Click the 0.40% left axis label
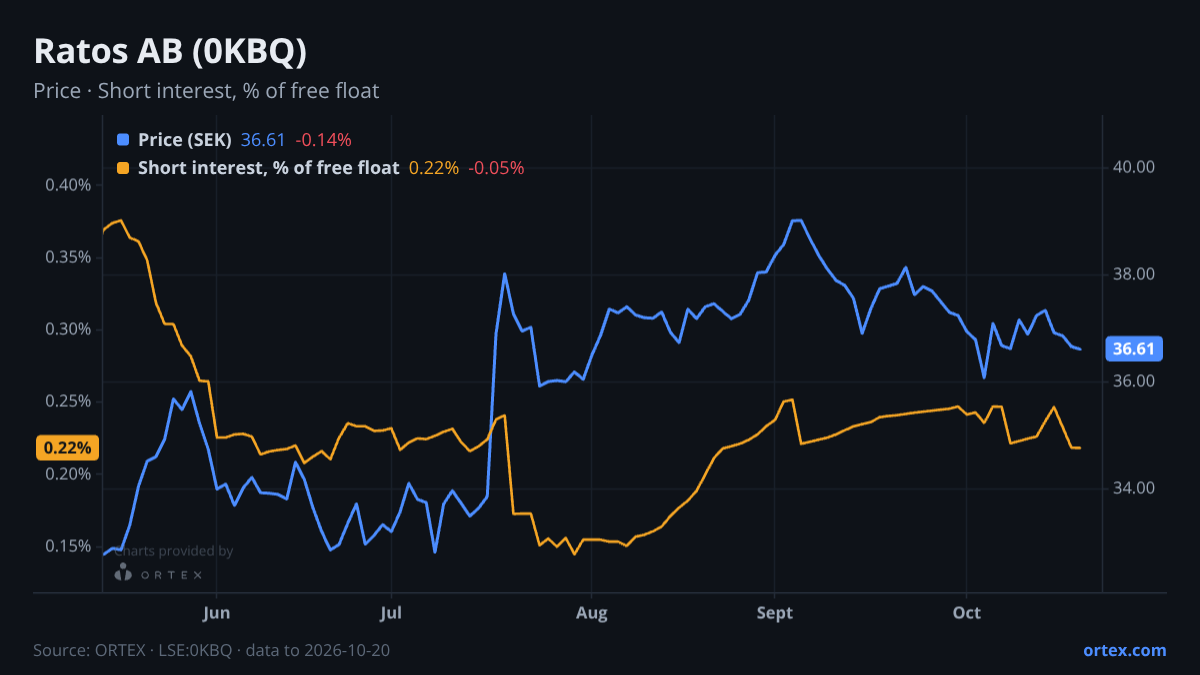 [69, 185]
